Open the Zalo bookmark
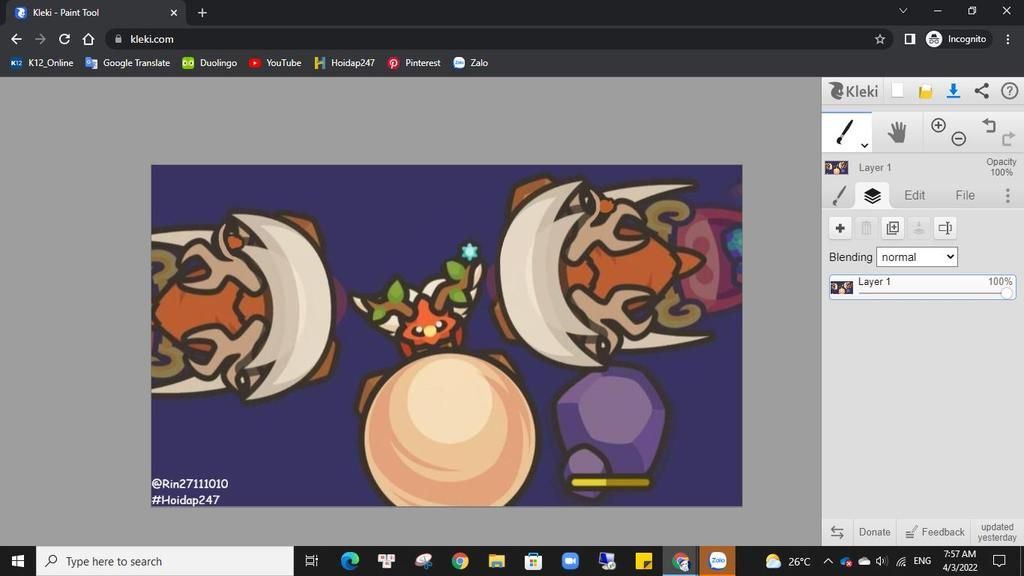1024x576 pixels. click(x=470, y=63)
